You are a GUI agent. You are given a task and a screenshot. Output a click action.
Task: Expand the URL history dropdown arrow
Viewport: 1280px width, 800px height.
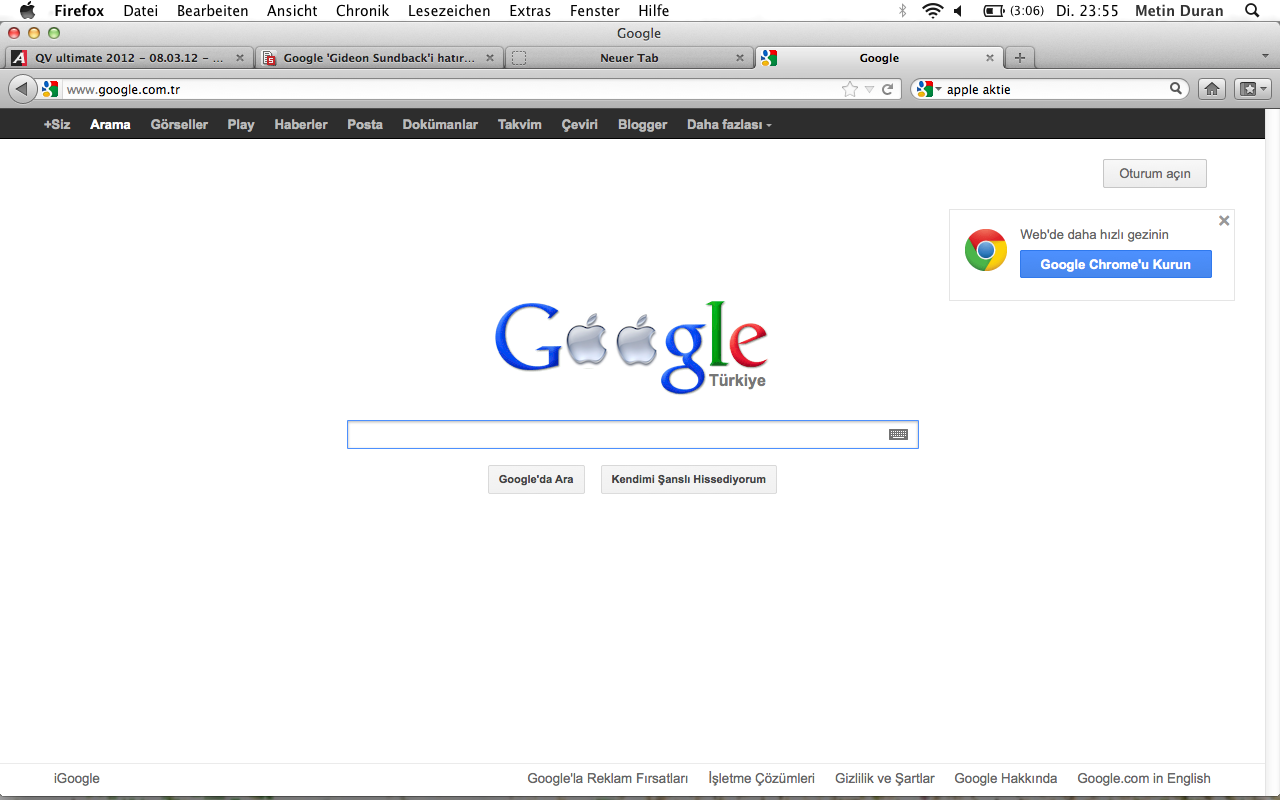(870, 90)
